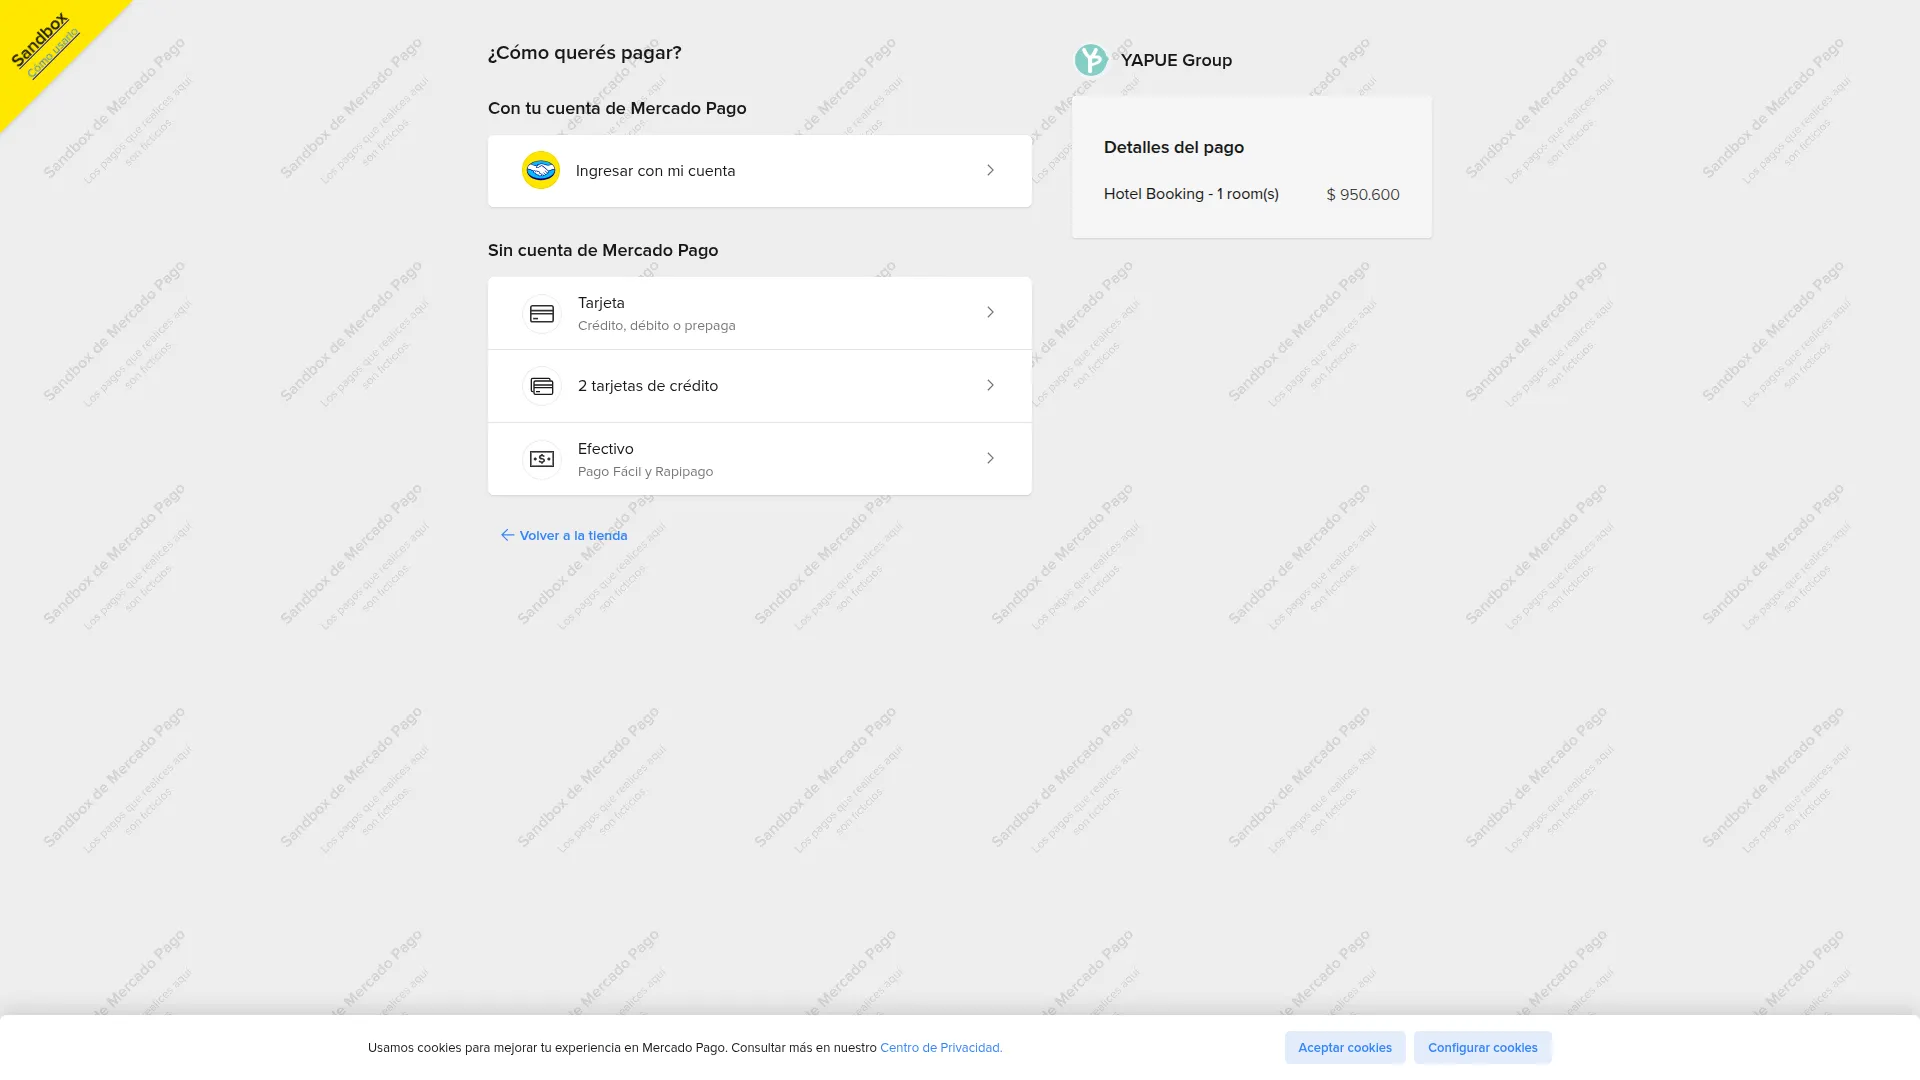Open the chevron on the Tarjeta row

tap(990, 313)
